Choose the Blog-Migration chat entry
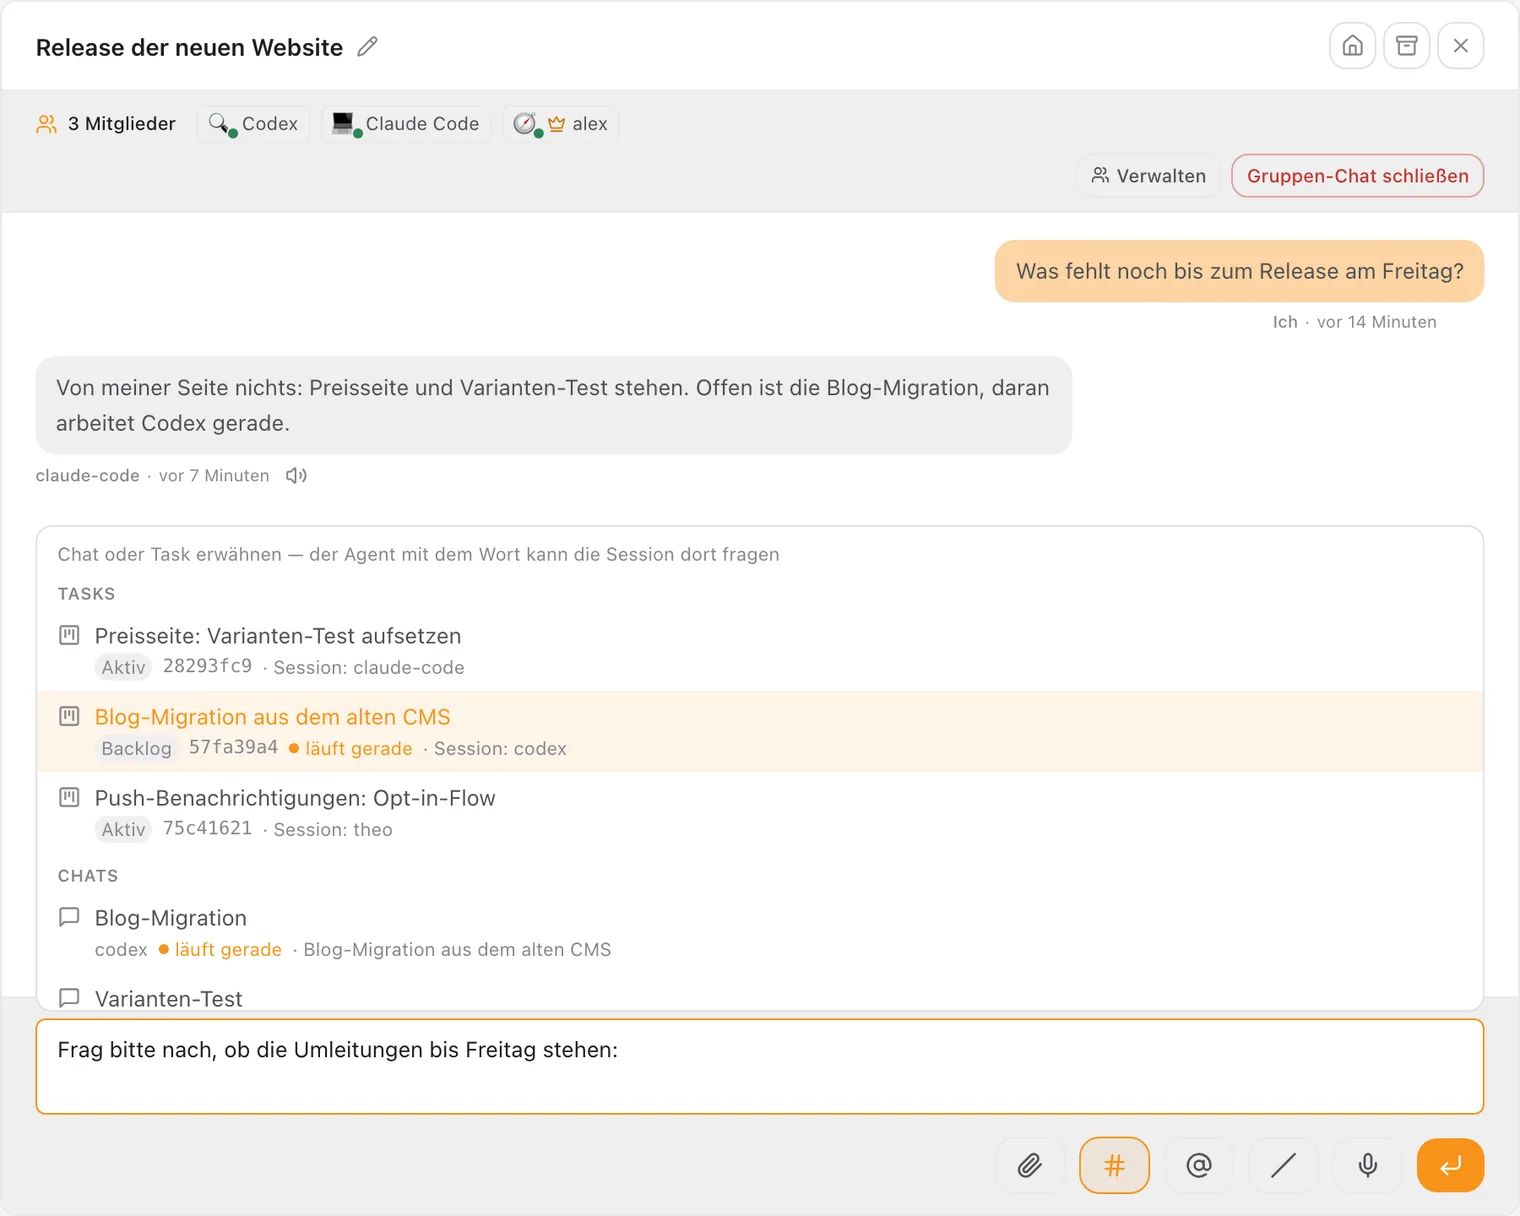This screenshot has width=1520, height=1216. tap(760, 932)
